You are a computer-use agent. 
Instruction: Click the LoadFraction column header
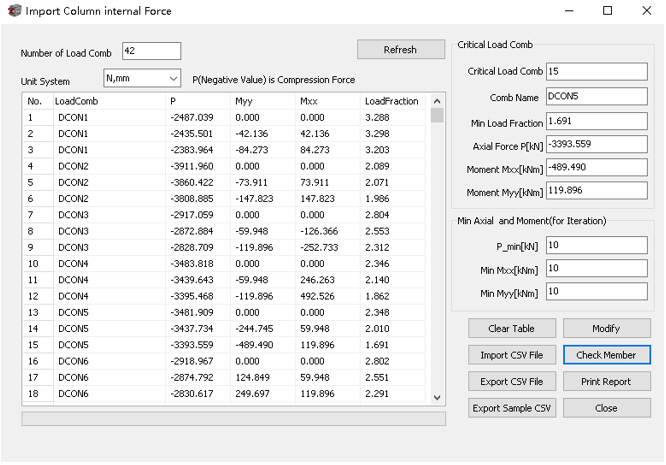(x=392, y=101)
